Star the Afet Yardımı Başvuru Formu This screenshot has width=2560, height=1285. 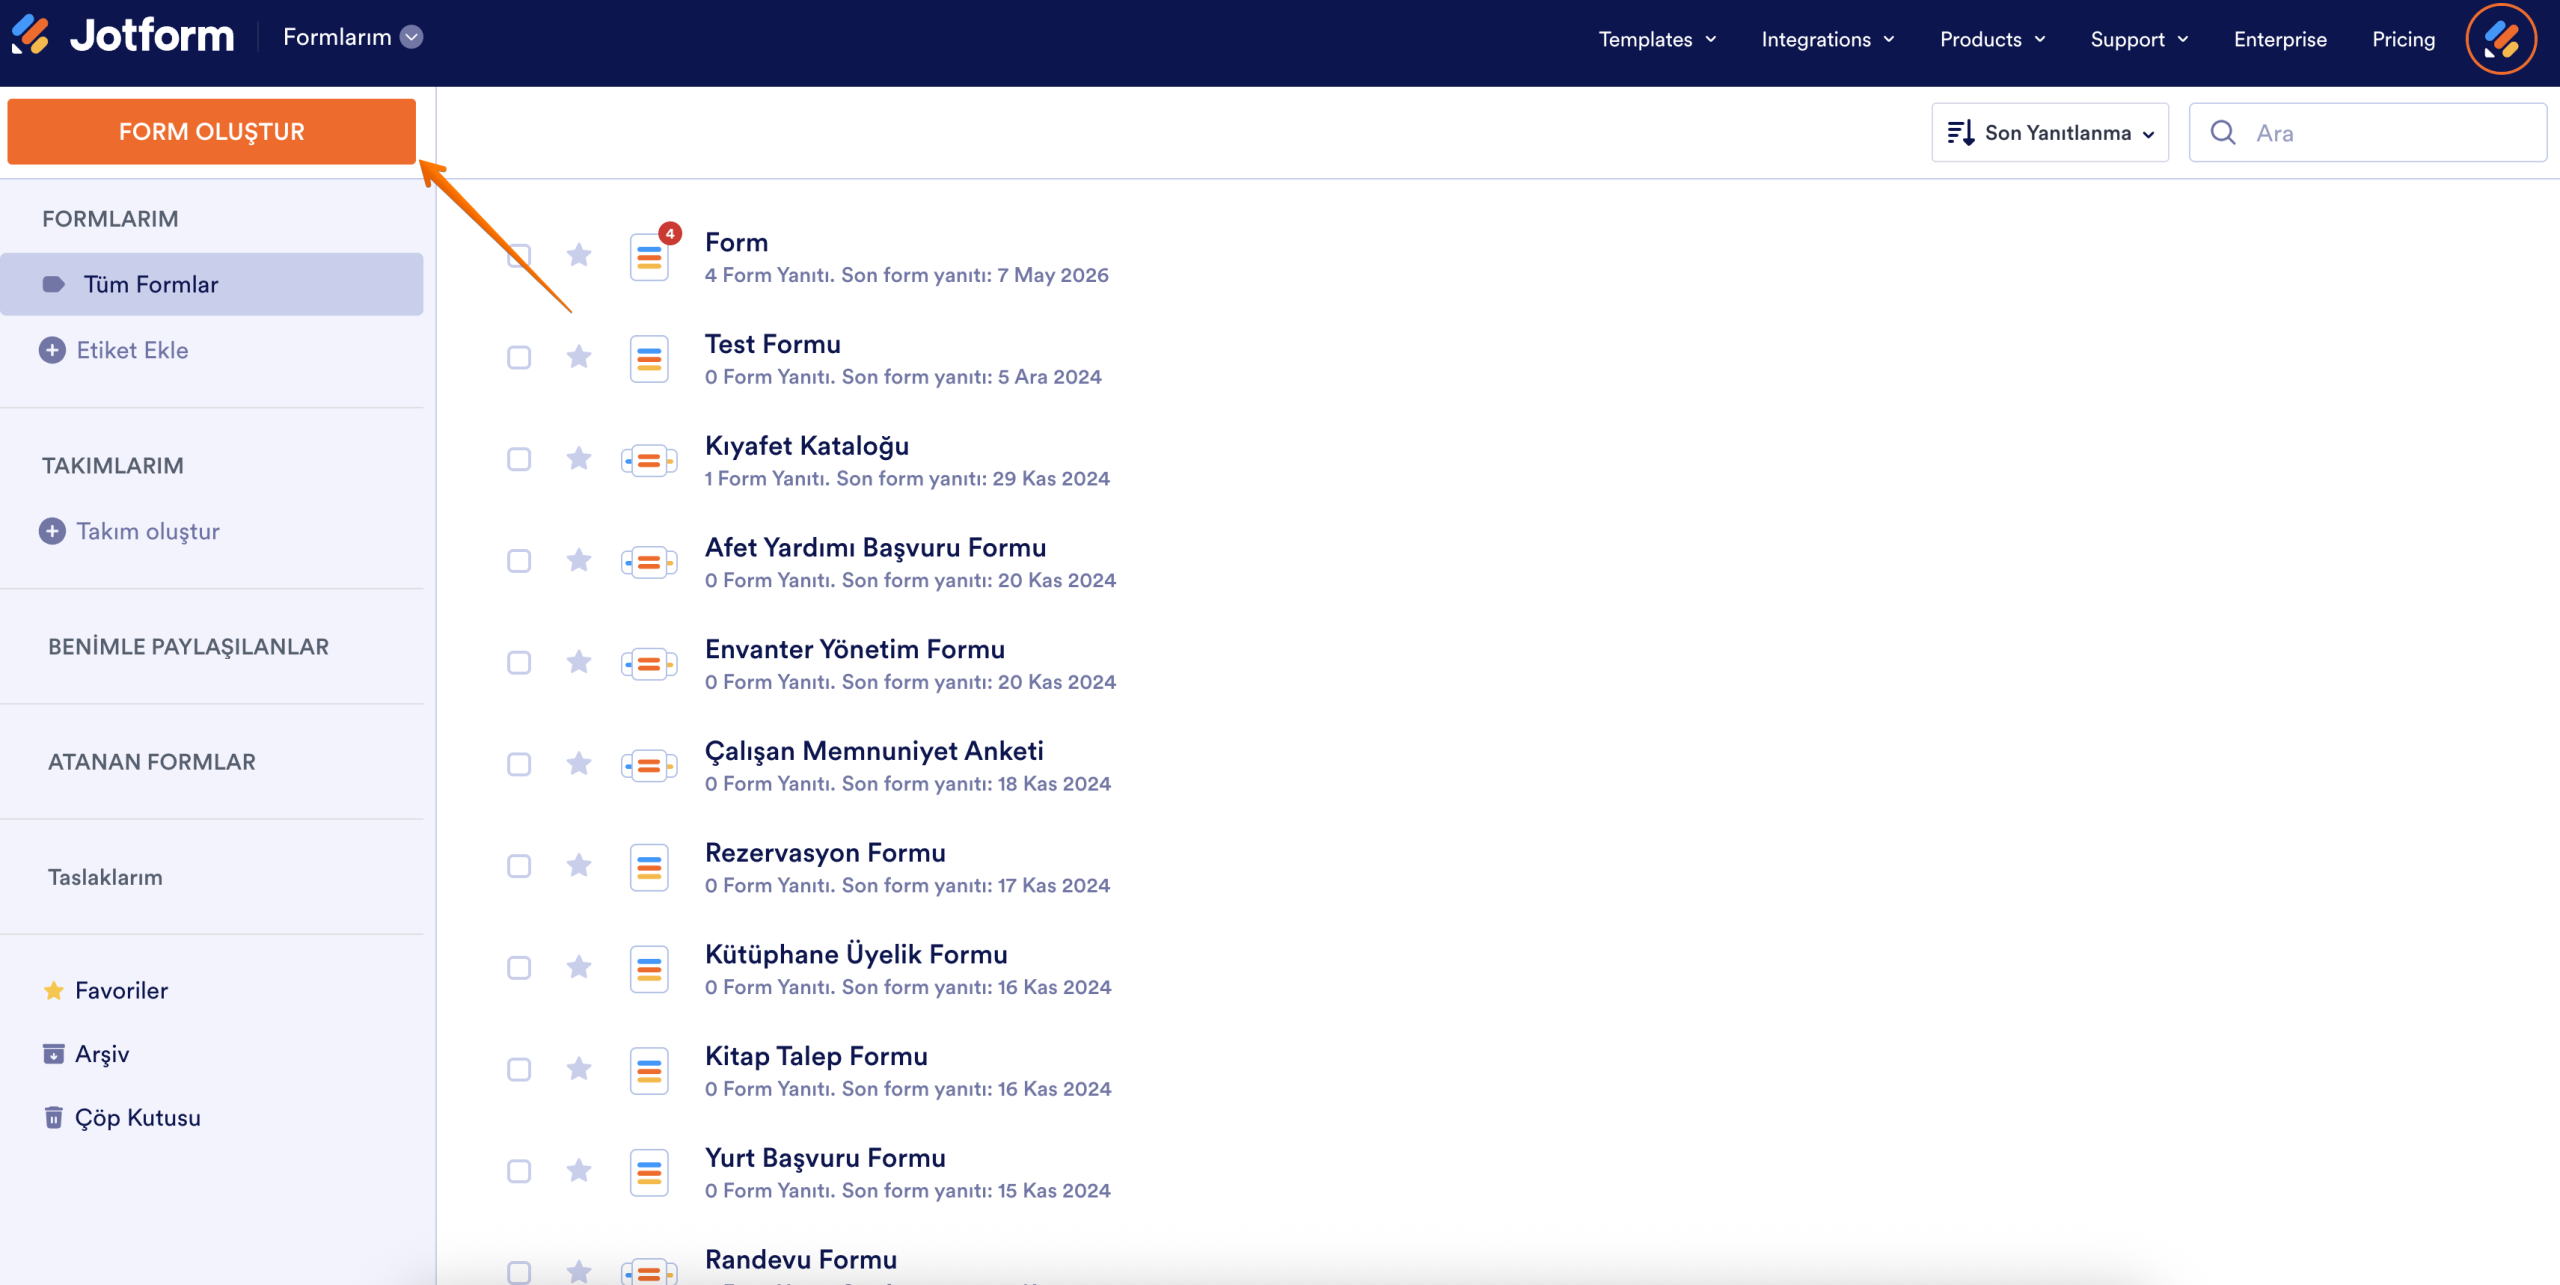(x=579, y=560)
